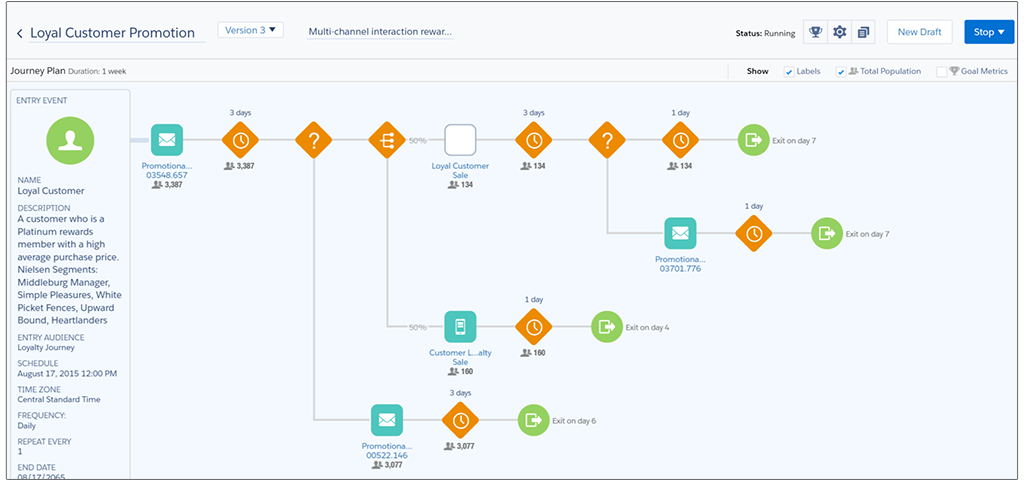This screenshot has width=1024, height=482.
Task: Click the Loyal Customer Promotion journey title
Action: point(112,33)
